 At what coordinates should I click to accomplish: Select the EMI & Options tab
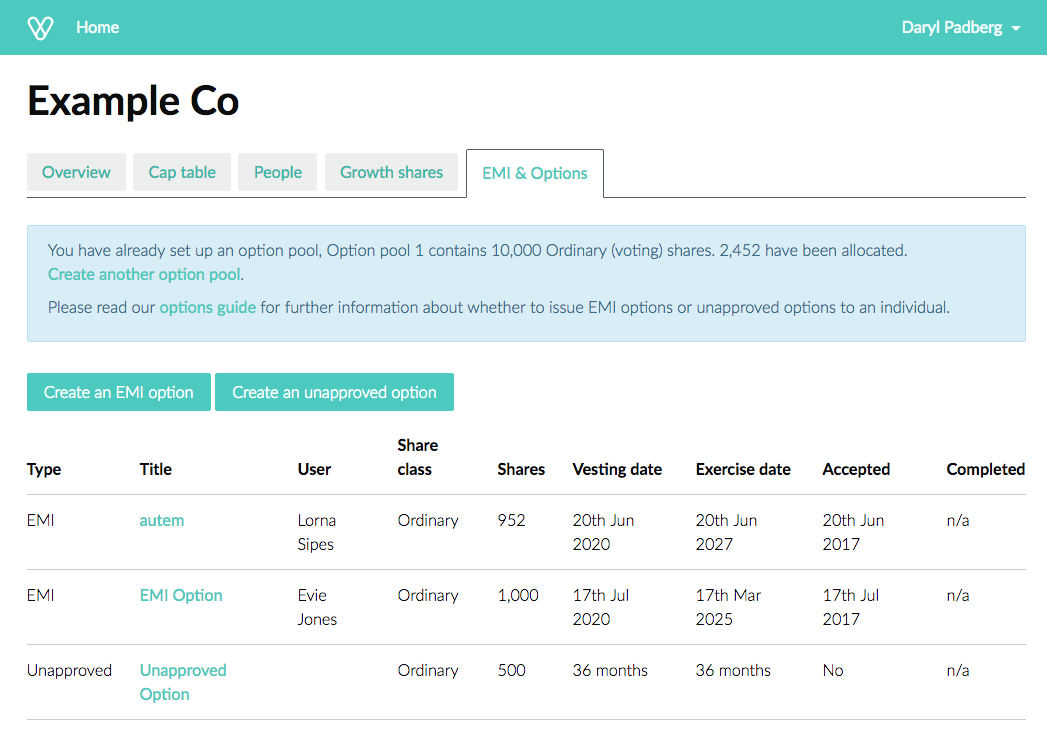point(534,173)
